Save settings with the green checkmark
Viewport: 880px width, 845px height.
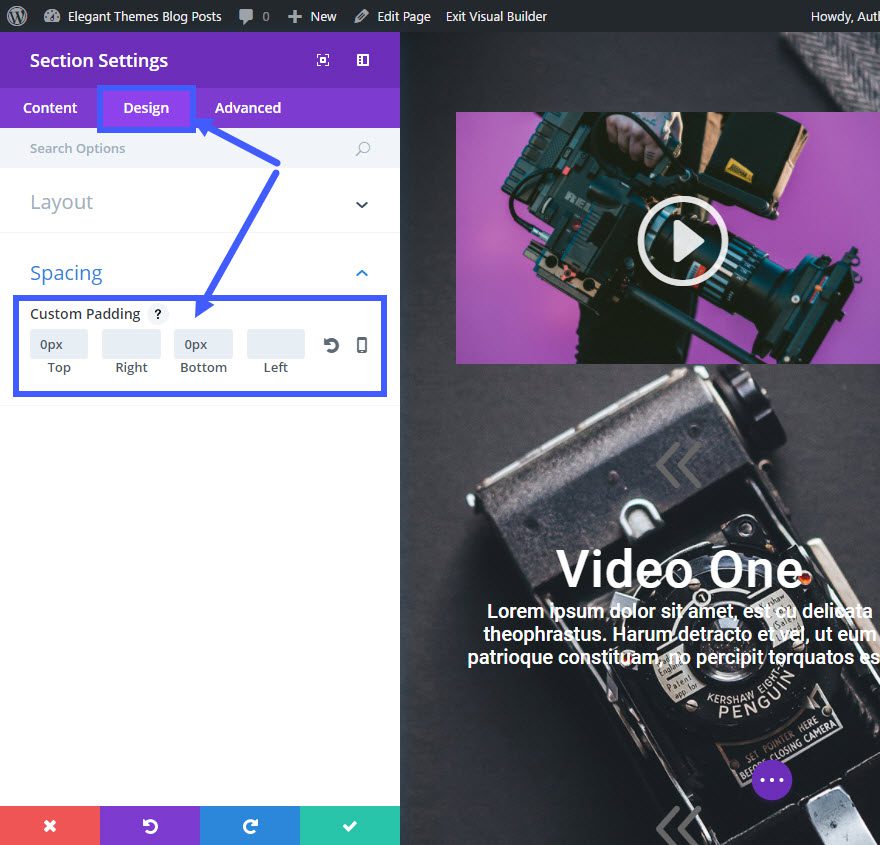click(x=349, y=825)
